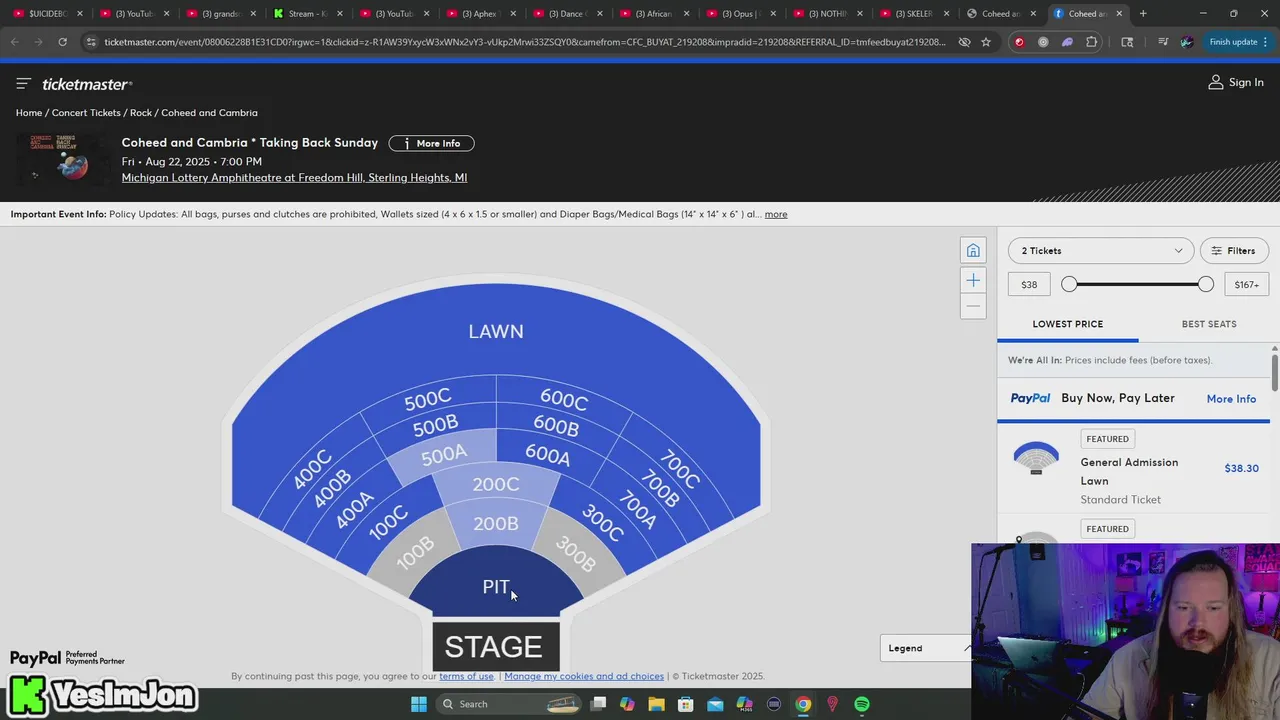Screen dimensions: 1280x720
Task: Click the Chrome icon on the taskbar
Action: 803,704
